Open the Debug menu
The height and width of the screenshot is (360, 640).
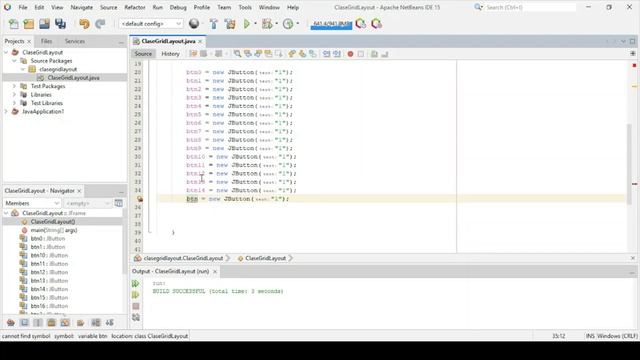[x=178, y=7]
